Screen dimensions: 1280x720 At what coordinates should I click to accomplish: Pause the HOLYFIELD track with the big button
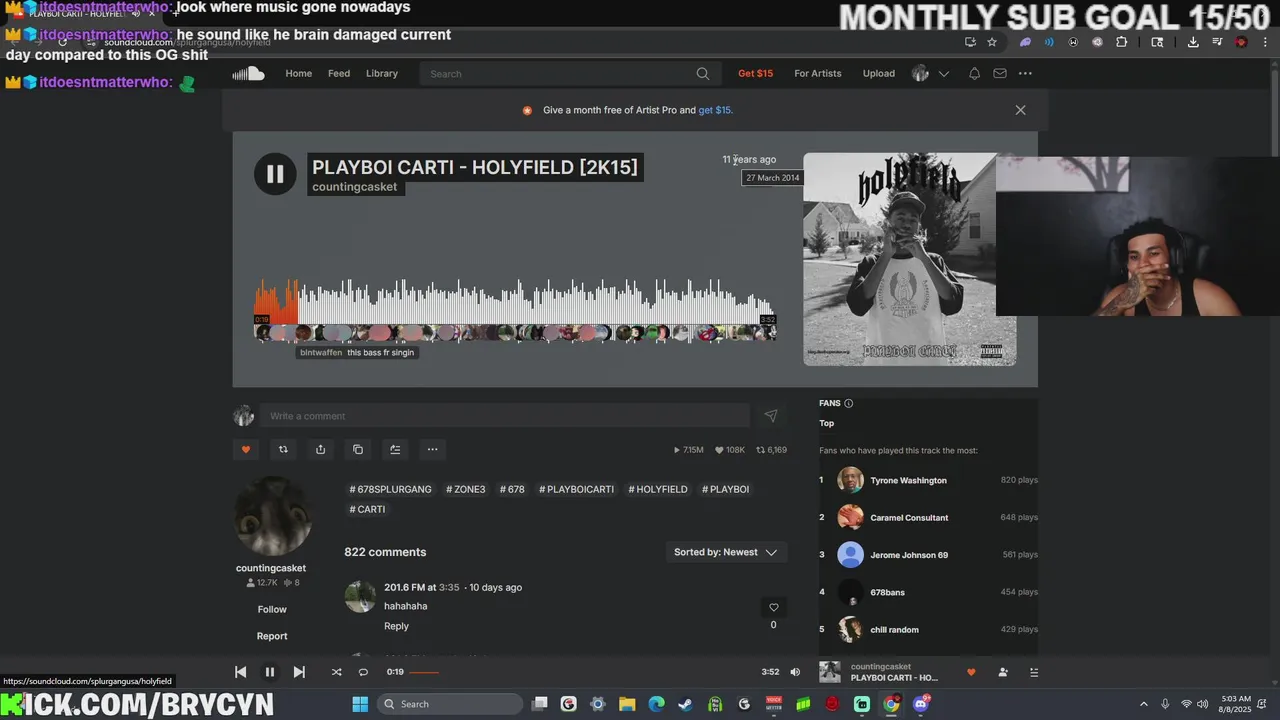point(275,174)
